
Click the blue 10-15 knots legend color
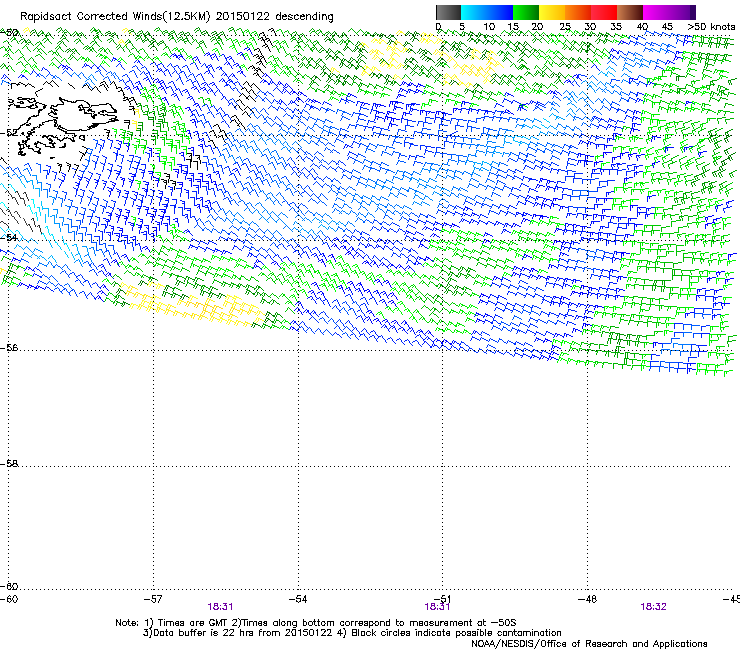click(x=500, y=12)
